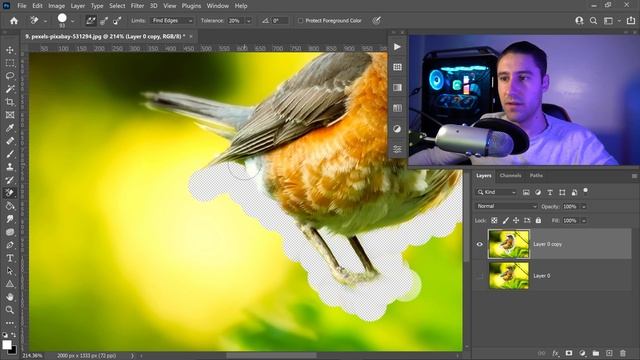The image size is (640, 360).
Task: Select the History Brush tool
Action: click(10, 180)
